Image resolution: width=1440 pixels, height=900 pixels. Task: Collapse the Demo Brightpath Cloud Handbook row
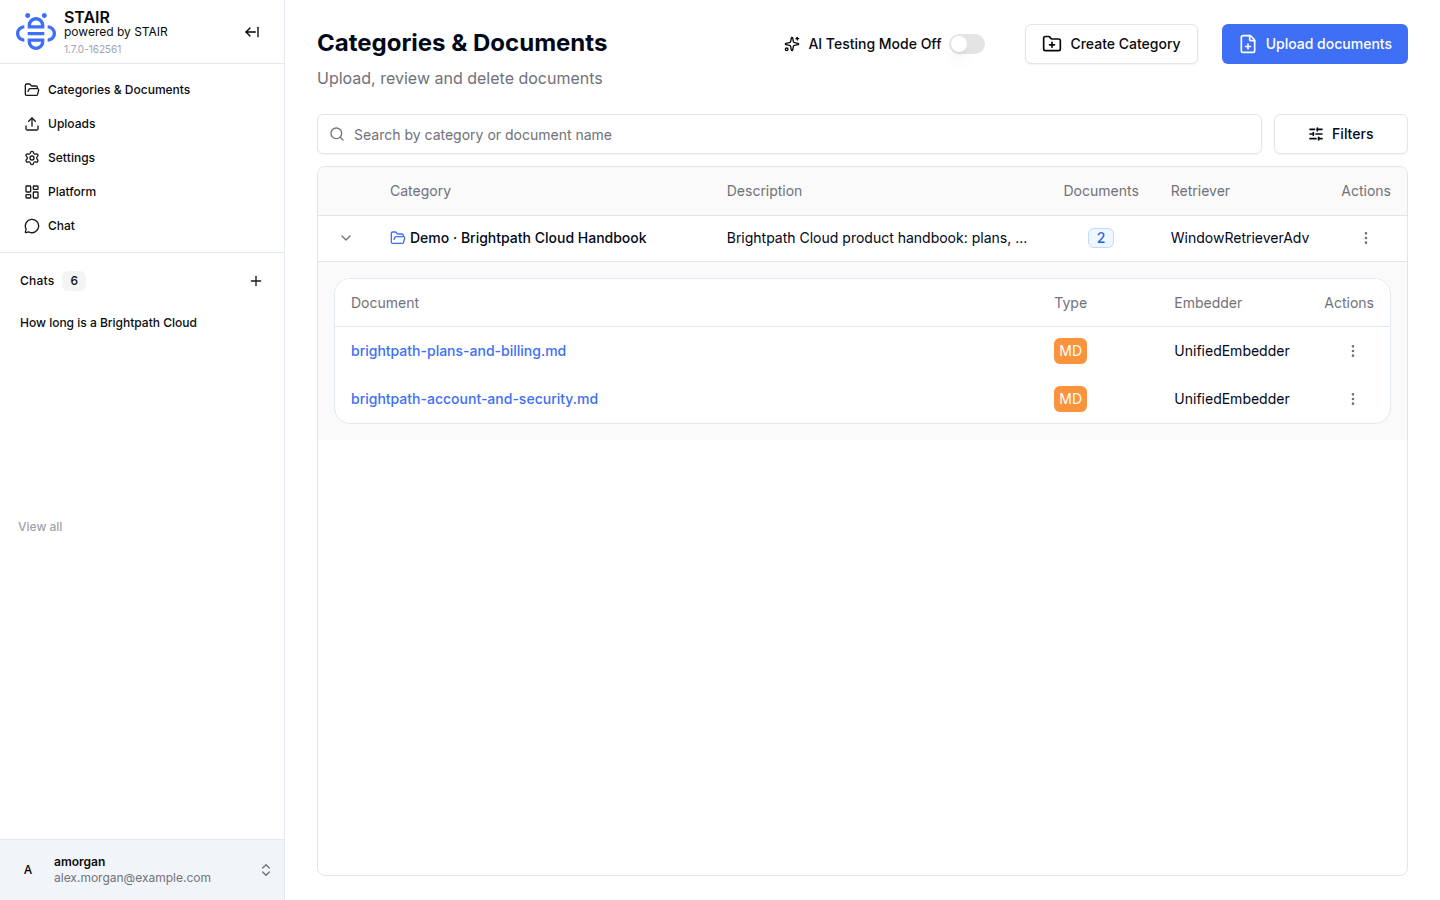pos(346,238)
